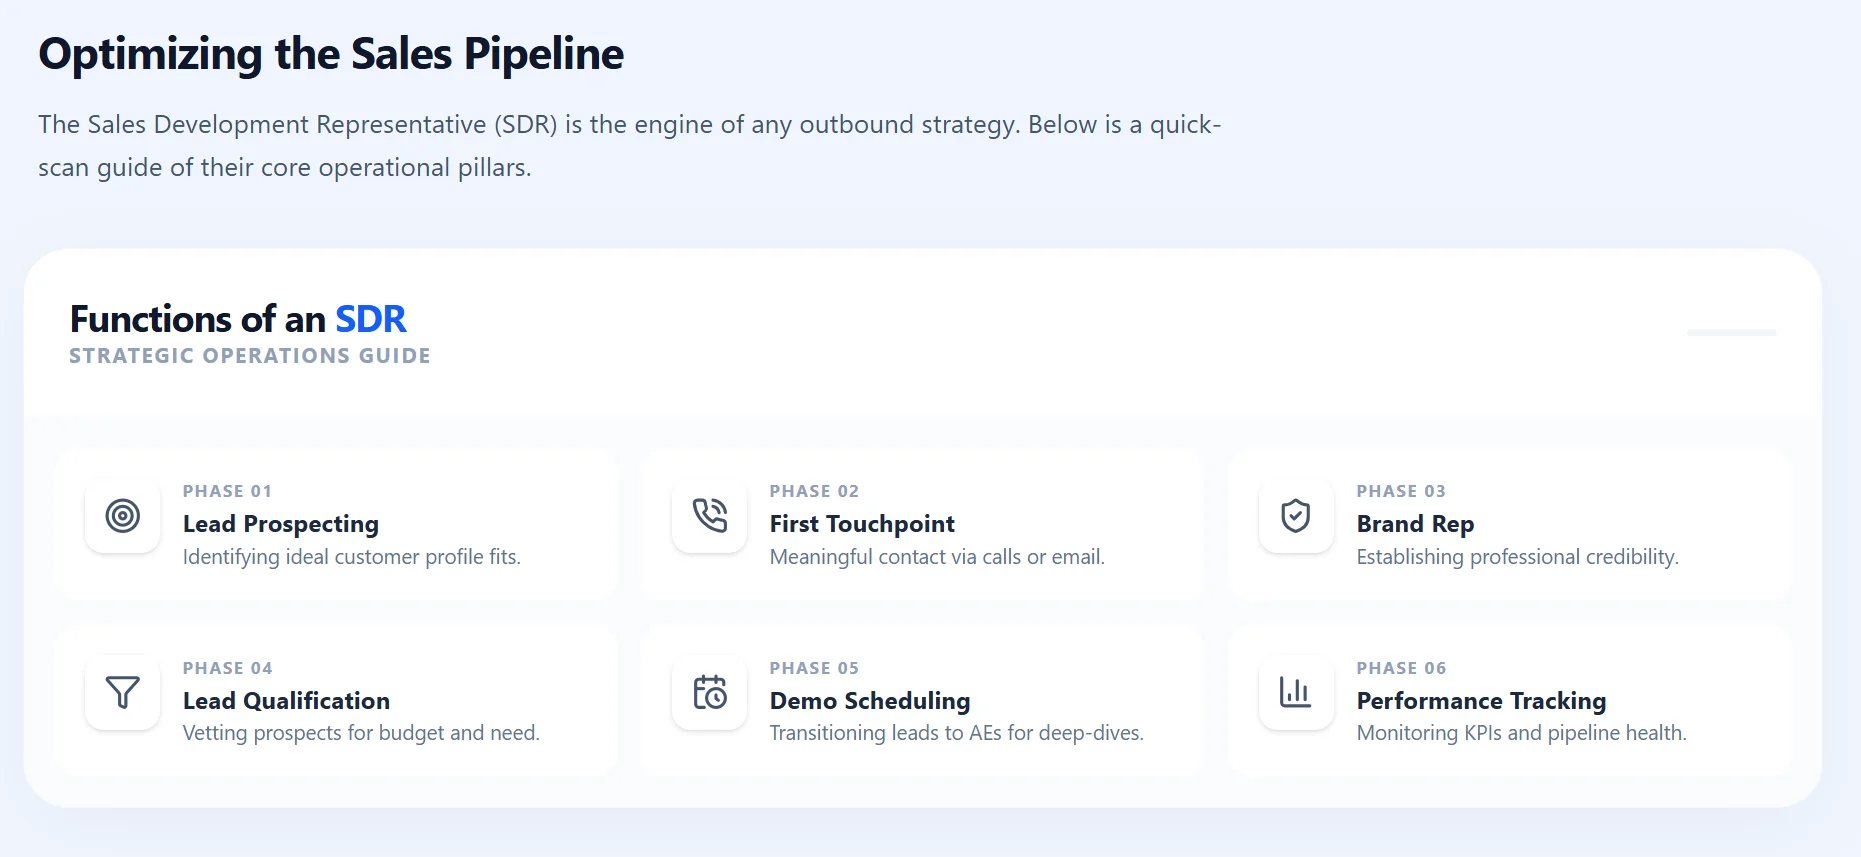Viewport: 1861px width, 857px height.
Task: Click 'Monitoring KPIs and pipeline health.' text
Action: click(1521, 733)
